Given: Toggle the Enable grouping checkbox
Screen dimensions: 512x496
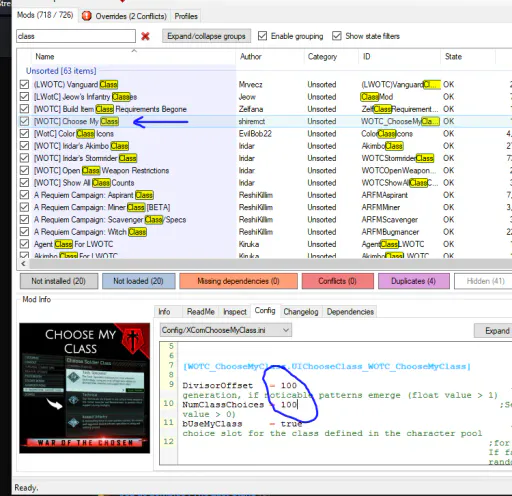Looking at the screenshot, I should pos(263,36).
